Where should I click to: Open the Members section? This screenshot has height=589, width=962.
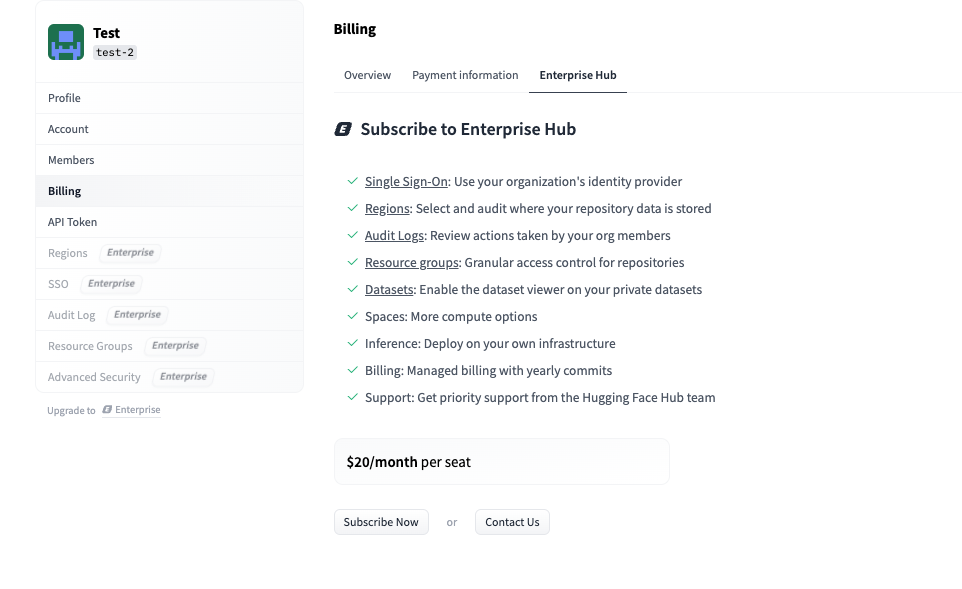click(x=71, y=160)
